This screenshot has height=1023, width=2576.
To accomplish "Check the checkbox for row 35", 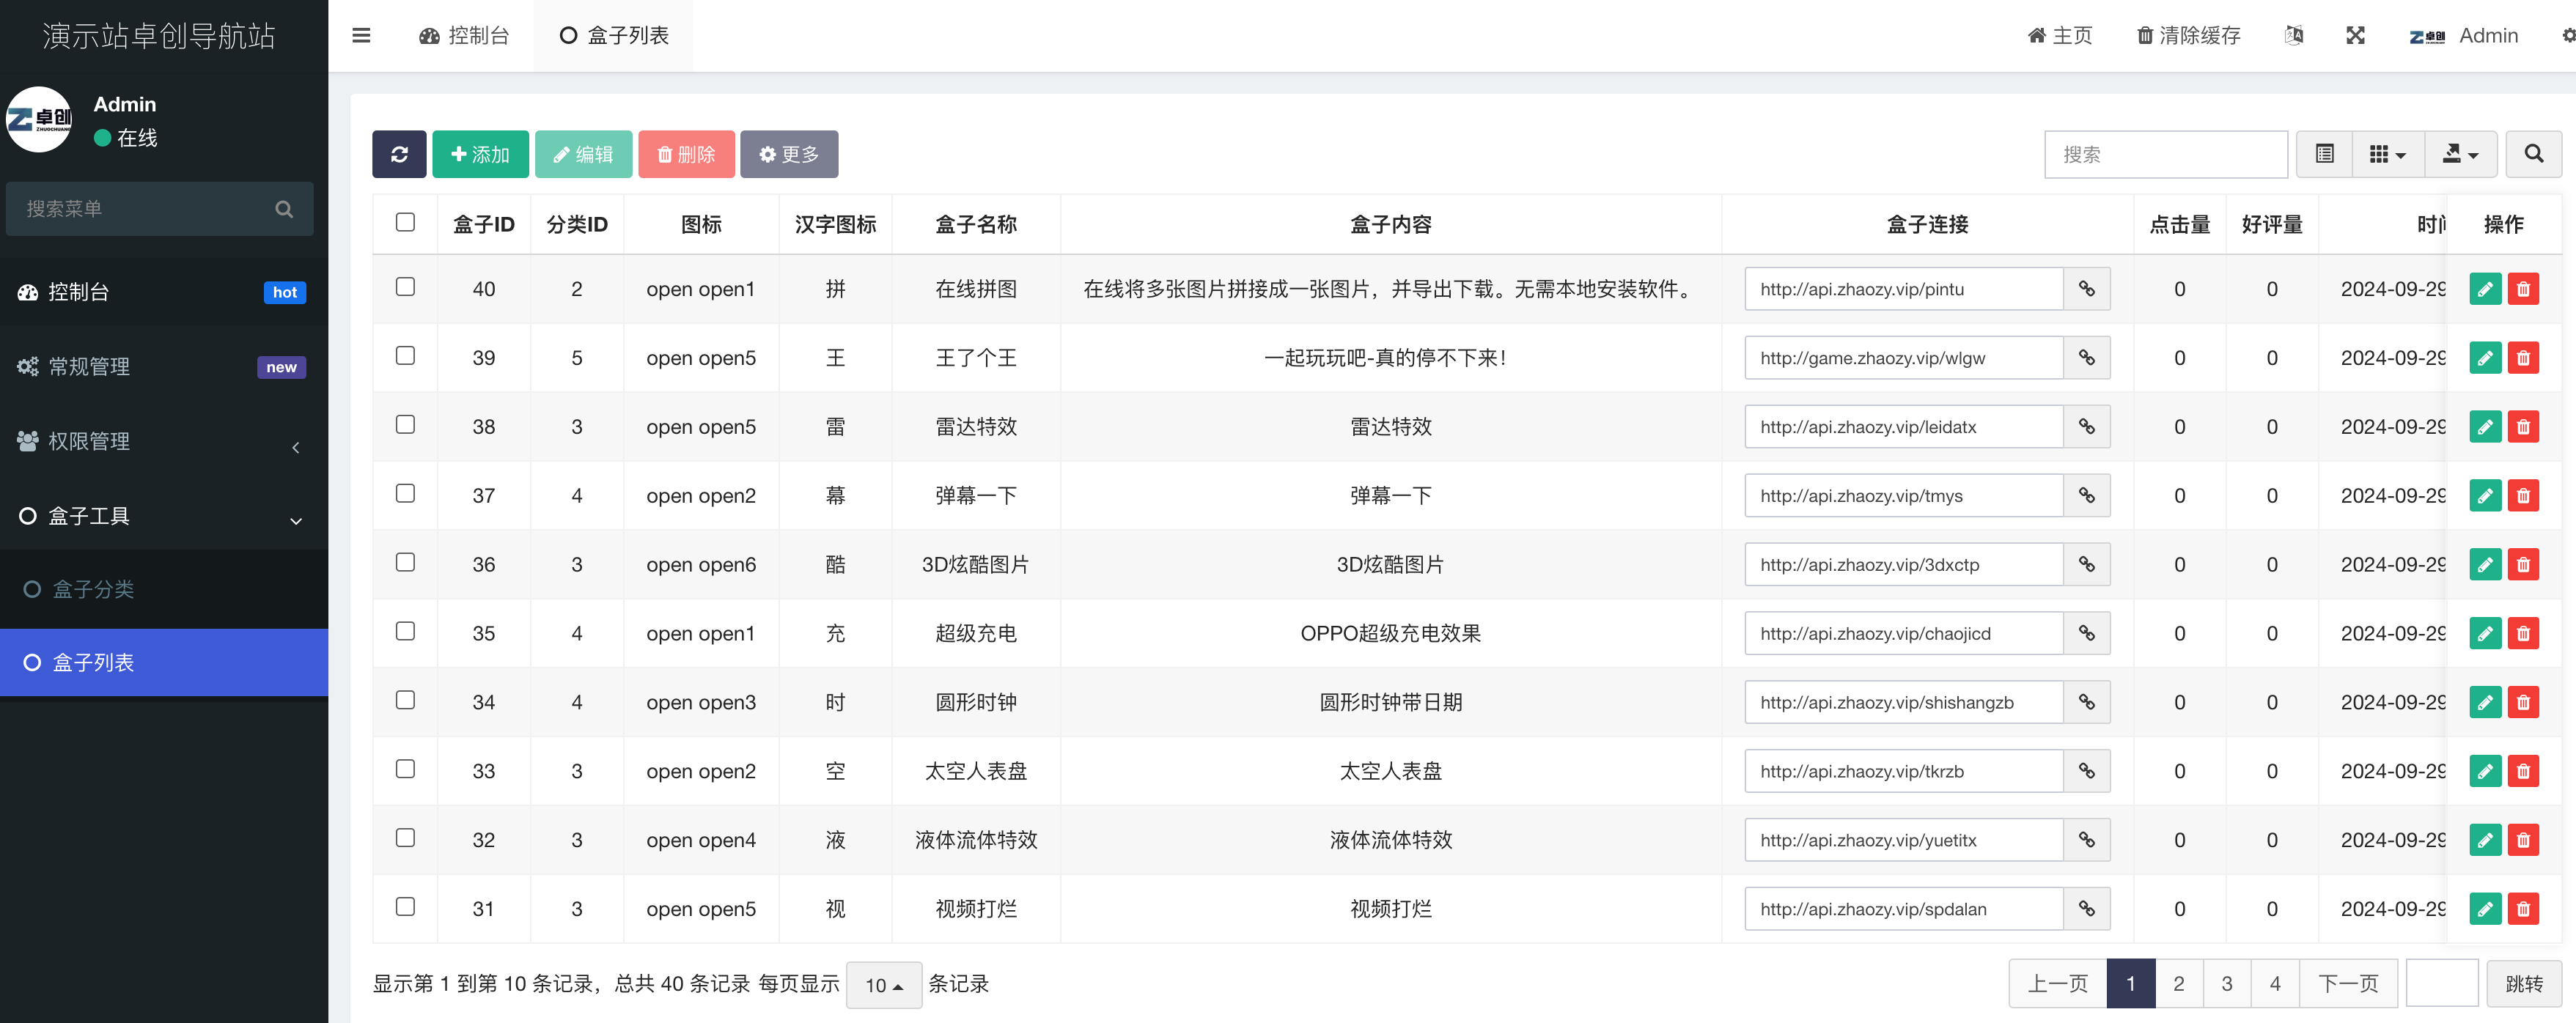I will [405, 631].
